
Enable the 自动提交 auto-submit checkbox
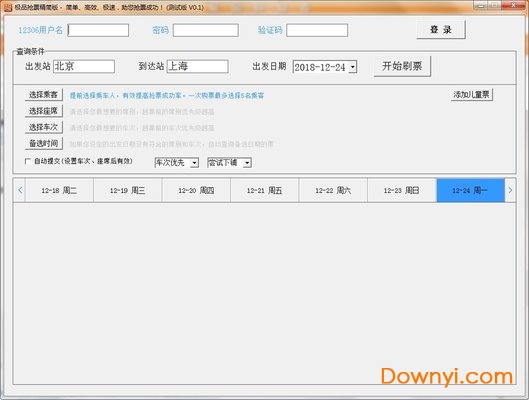coord(28,161)
